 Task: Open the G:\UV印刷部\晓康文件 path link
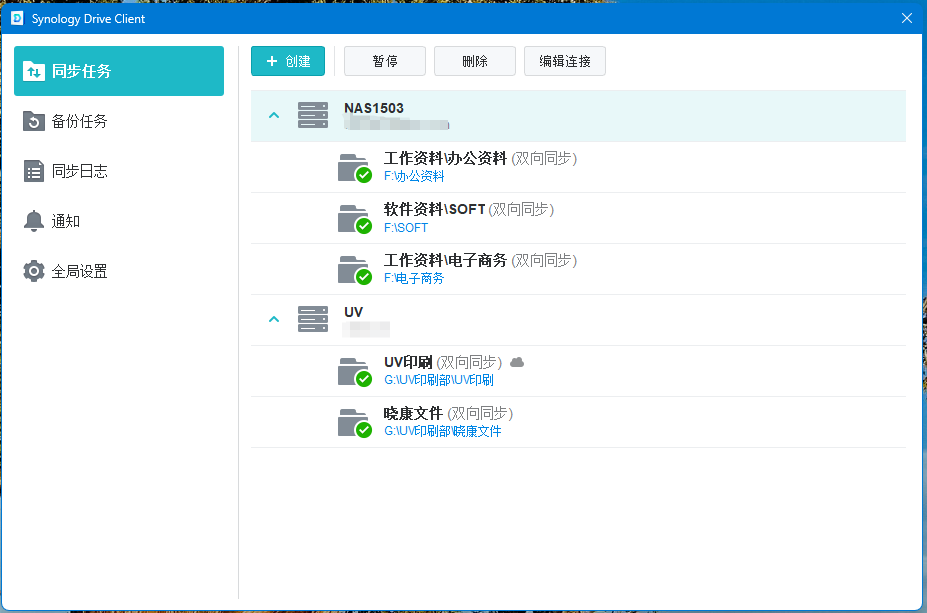[x=442, y=431]
